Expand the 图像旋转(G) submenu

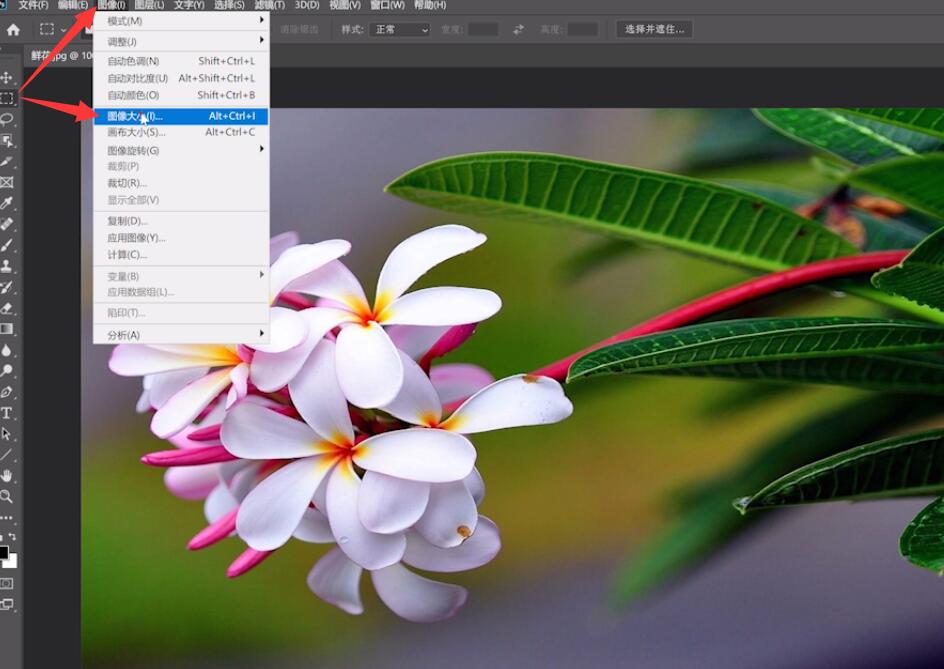181,150
